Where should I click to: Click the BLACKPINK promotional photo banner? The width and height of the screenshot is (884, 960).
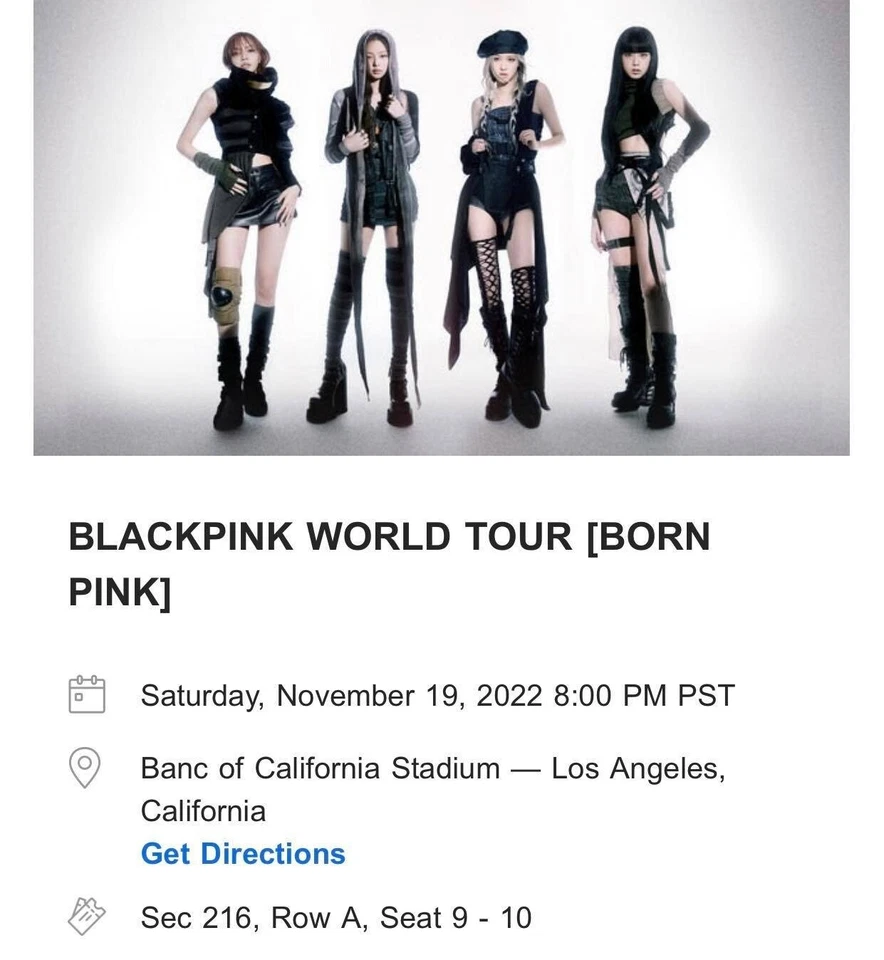pyautogui.click(x=442, y=230)
